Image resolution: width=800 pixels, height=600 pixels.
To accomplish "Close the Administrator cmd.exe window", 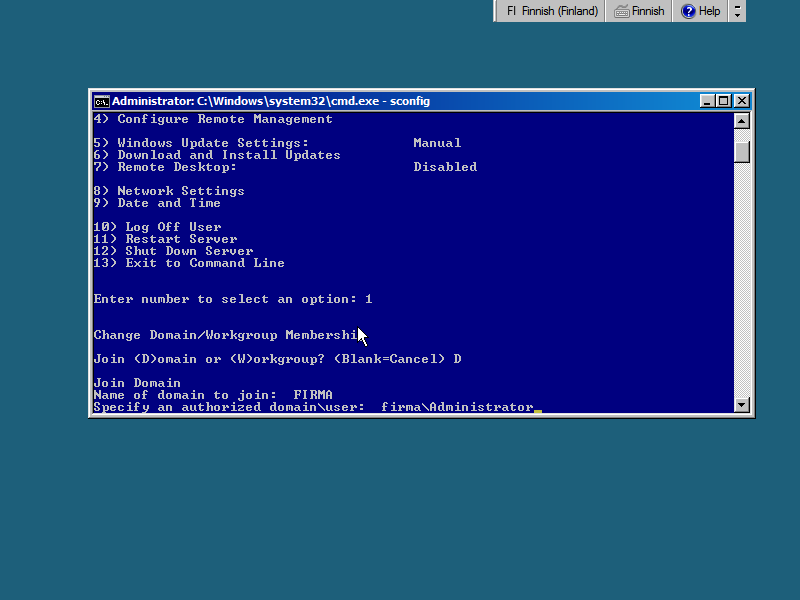I will point(741,101).
